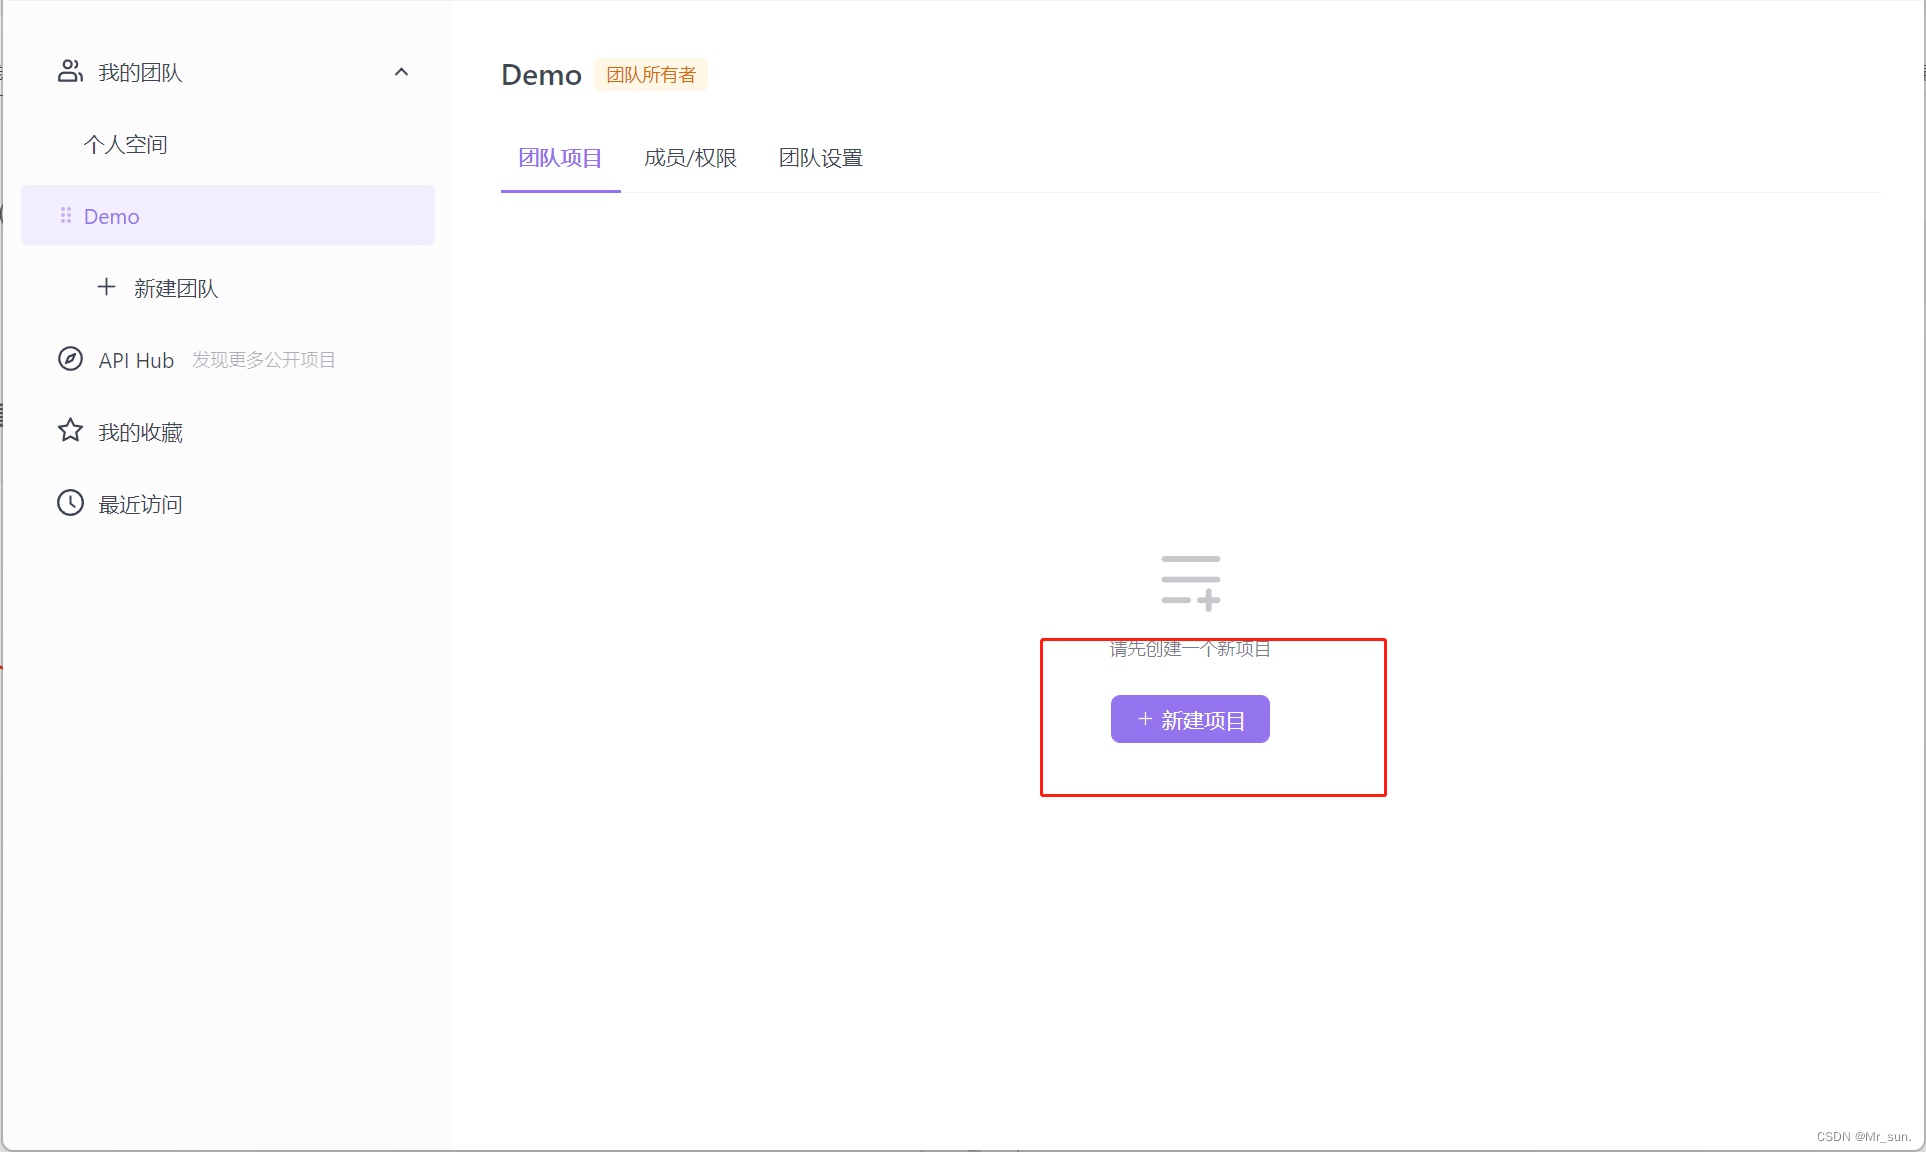The image size is (1926, 1152).
Task: Click the My Team people icon
Action: 70,71
